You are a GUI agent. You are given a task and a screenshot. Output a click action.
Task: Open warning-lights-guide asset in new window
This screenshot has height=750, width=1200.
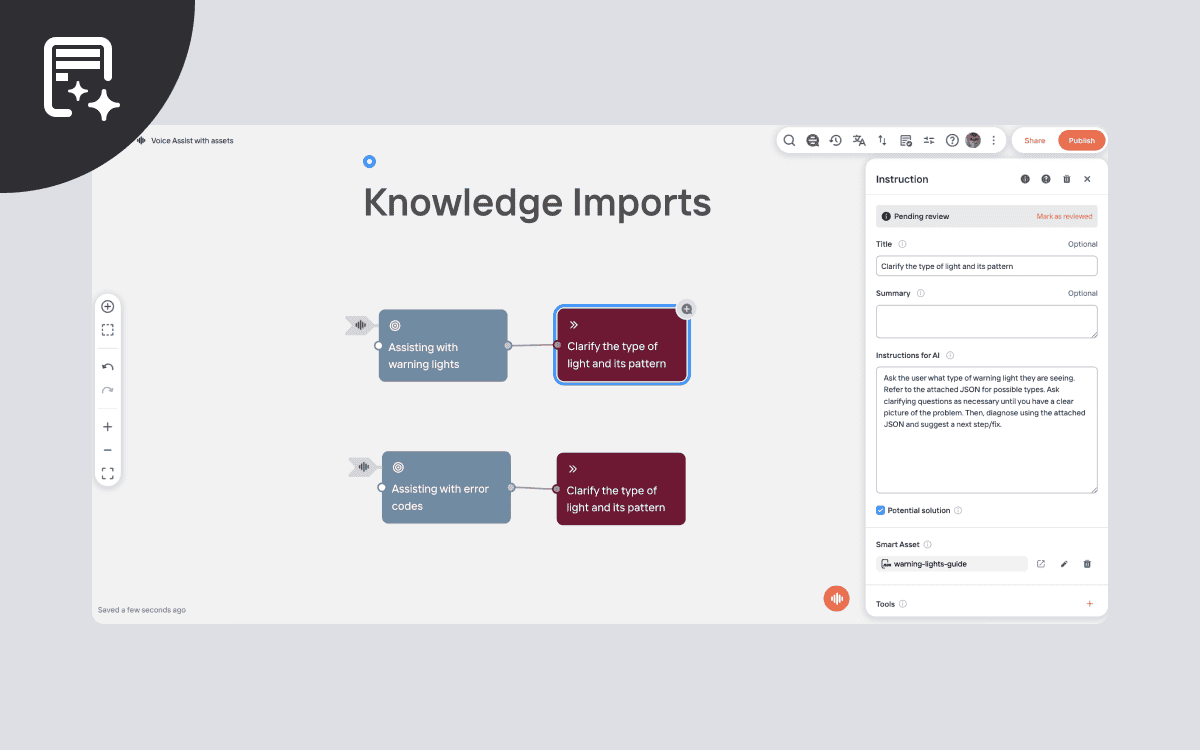[x=1041, y=564]
